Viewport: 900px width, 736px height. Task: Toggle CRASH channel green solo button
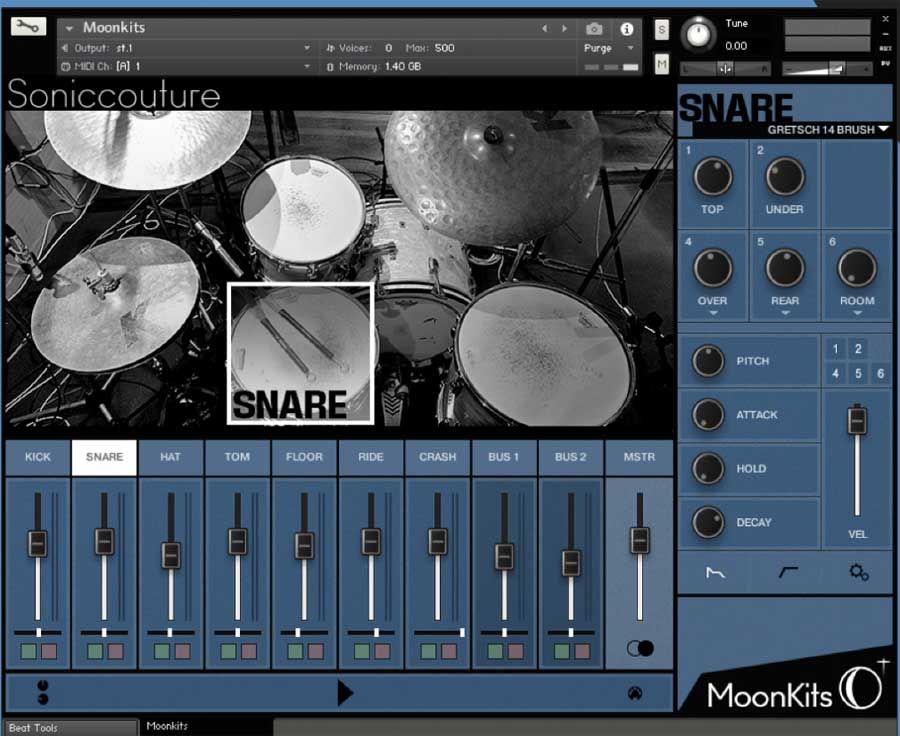tap(428, 652)
